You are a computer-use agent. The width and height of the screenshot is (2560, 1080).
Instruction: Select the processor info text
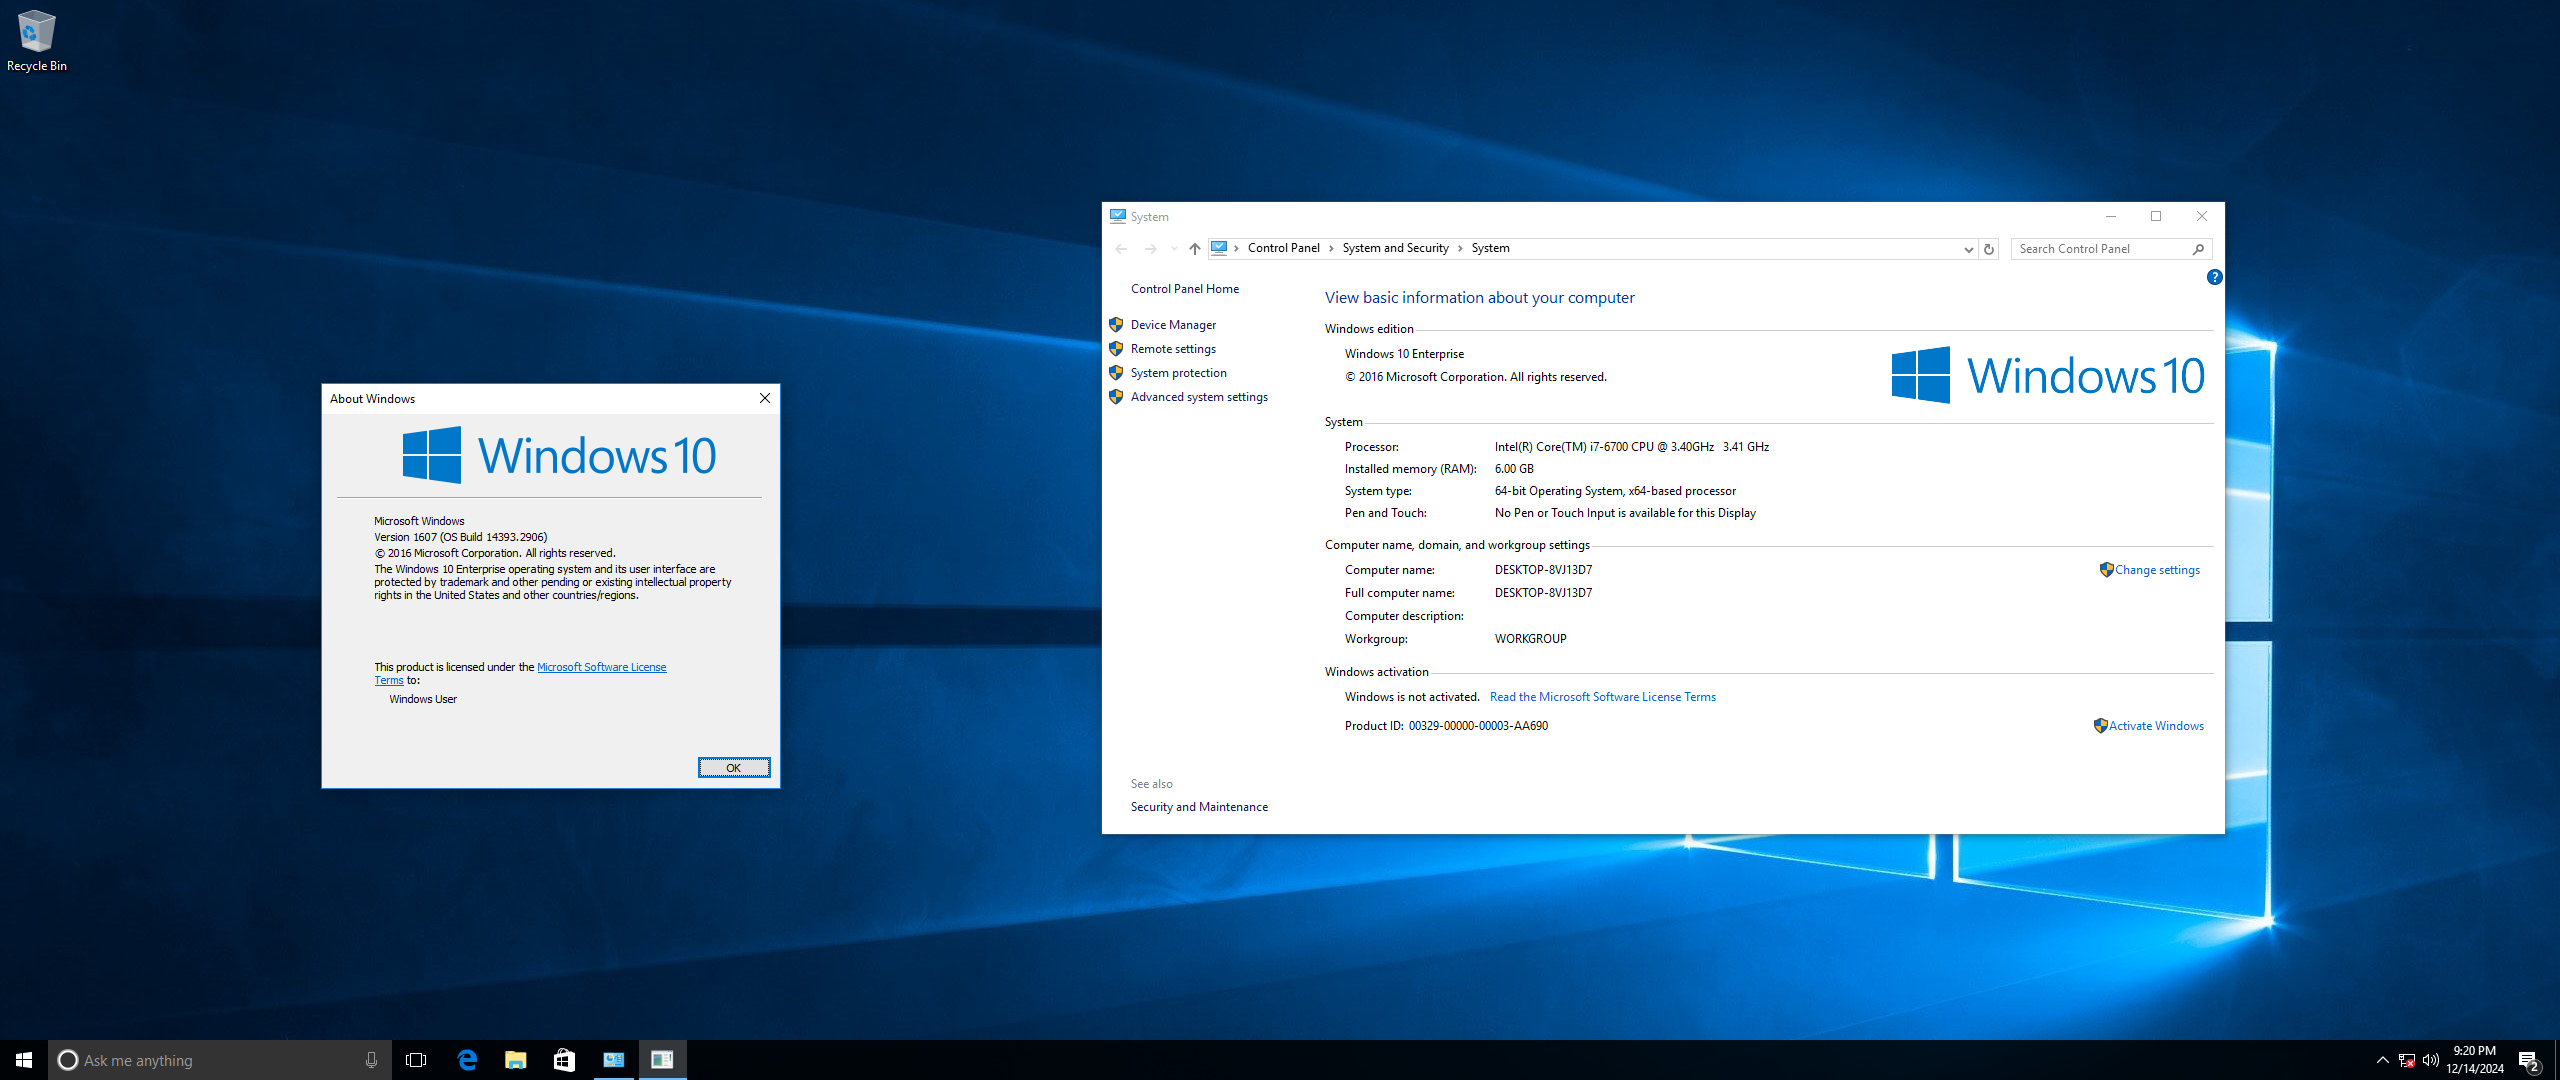[x=1631, y=447]
